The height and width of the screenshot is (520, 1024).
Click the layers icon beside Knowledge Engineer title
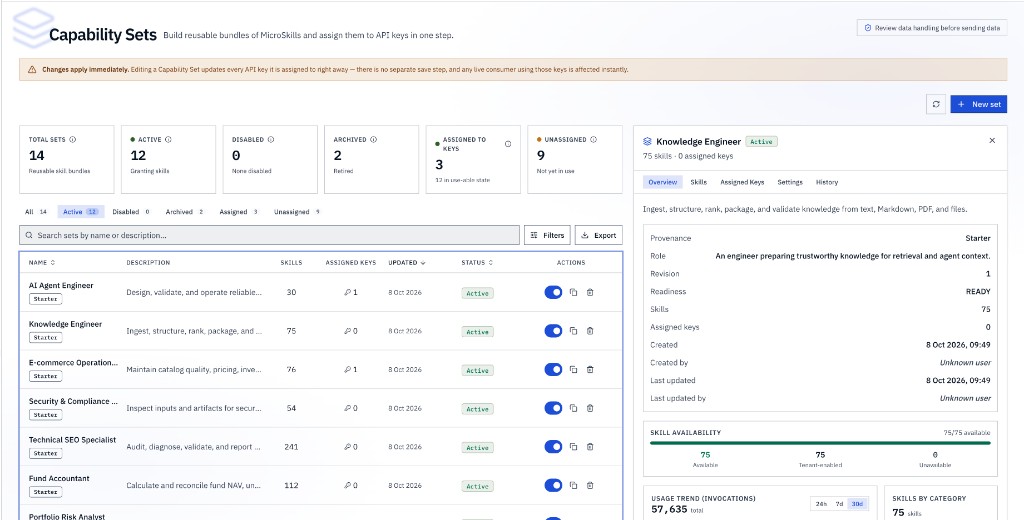(x=648, y=141)
